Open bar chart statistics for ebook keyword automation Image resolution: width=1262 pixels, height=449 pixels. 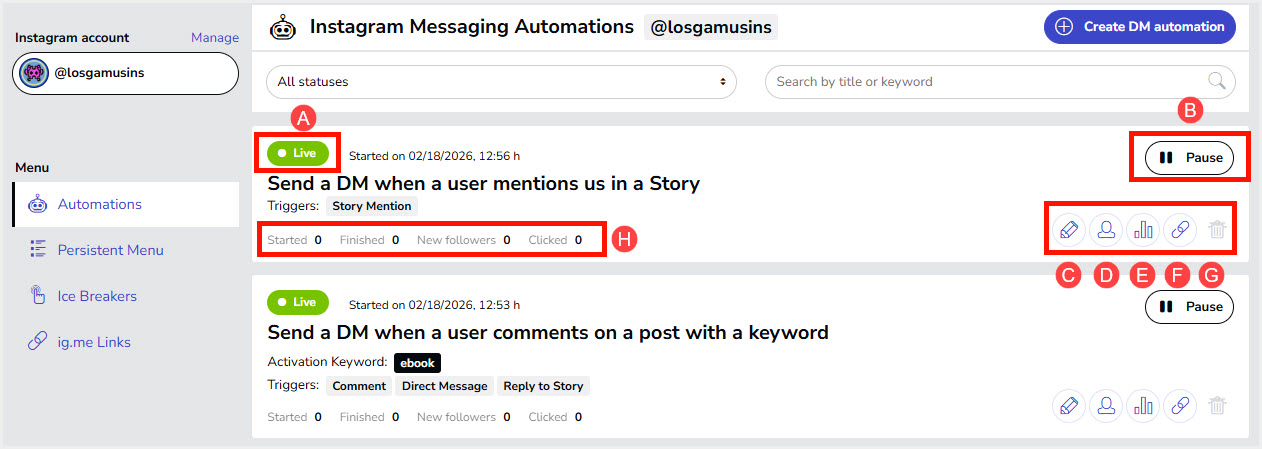pos(1143,406)
